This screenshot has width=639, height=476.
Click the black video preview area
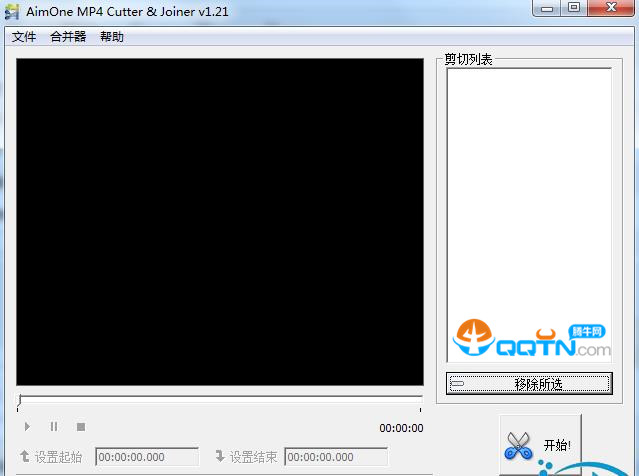tap(220, 221)
